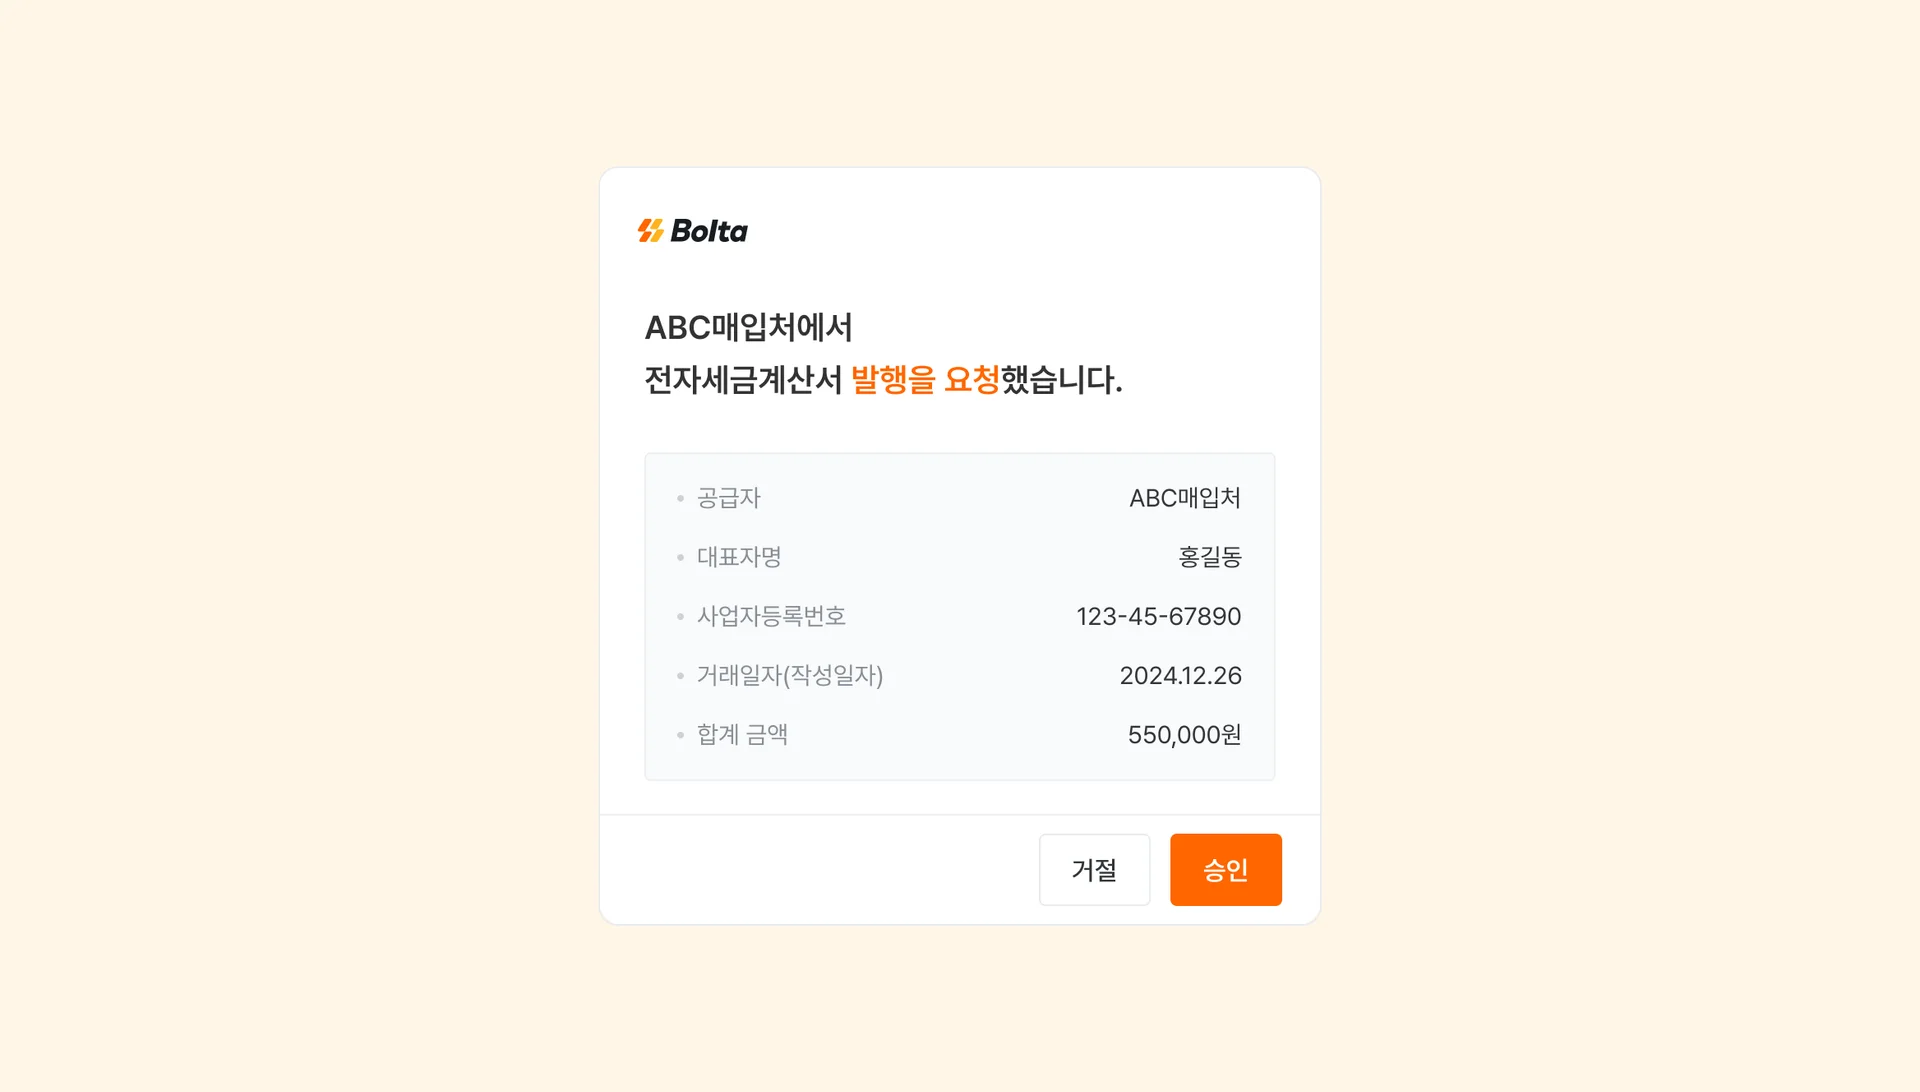Image resolution: width=1920 pixels, height=1092 pixels.
Task: Click the bullet icon beside 거래일자(작성일자)
Action: 679,675
